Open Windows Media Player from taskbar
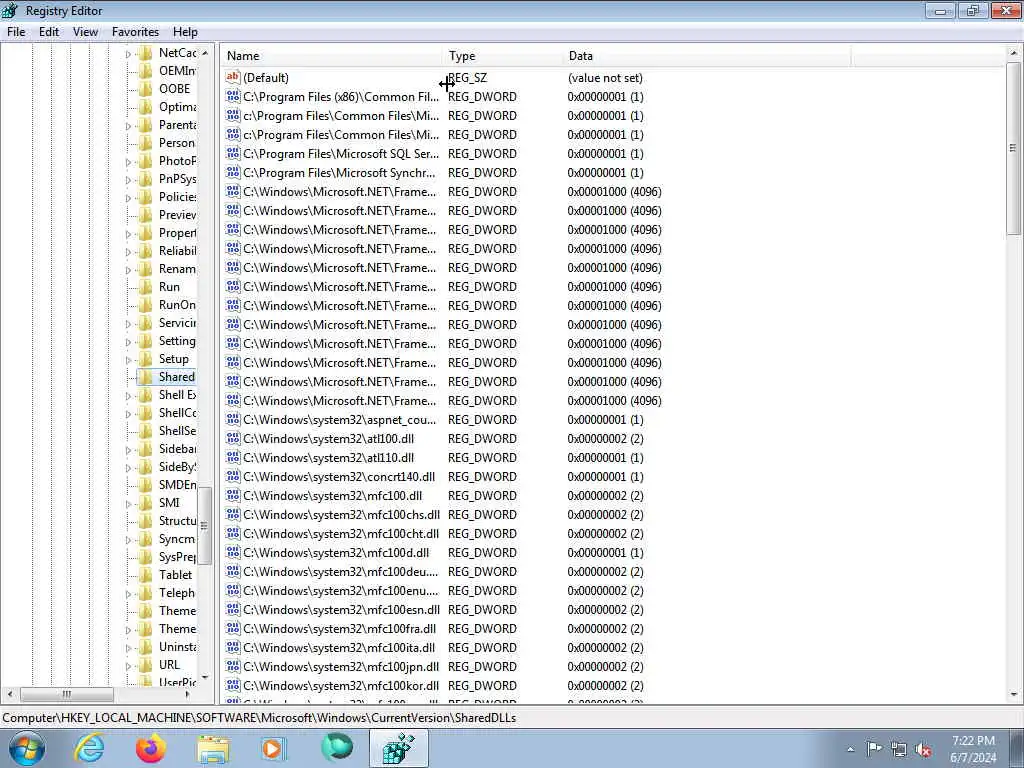 tap(274, 748)
